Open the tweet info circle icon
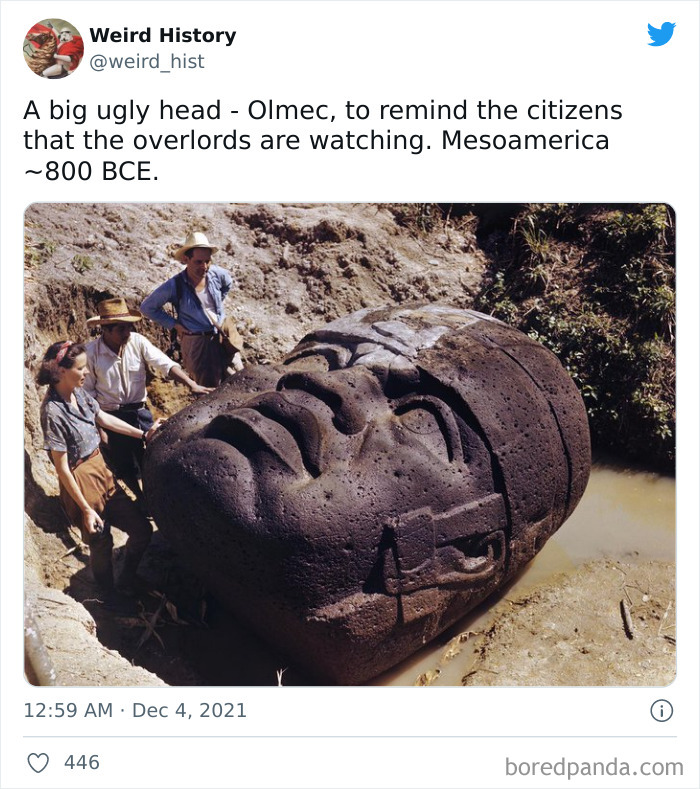Image resolution: width=700 pixels, height=789 pixels. [661, 711]
